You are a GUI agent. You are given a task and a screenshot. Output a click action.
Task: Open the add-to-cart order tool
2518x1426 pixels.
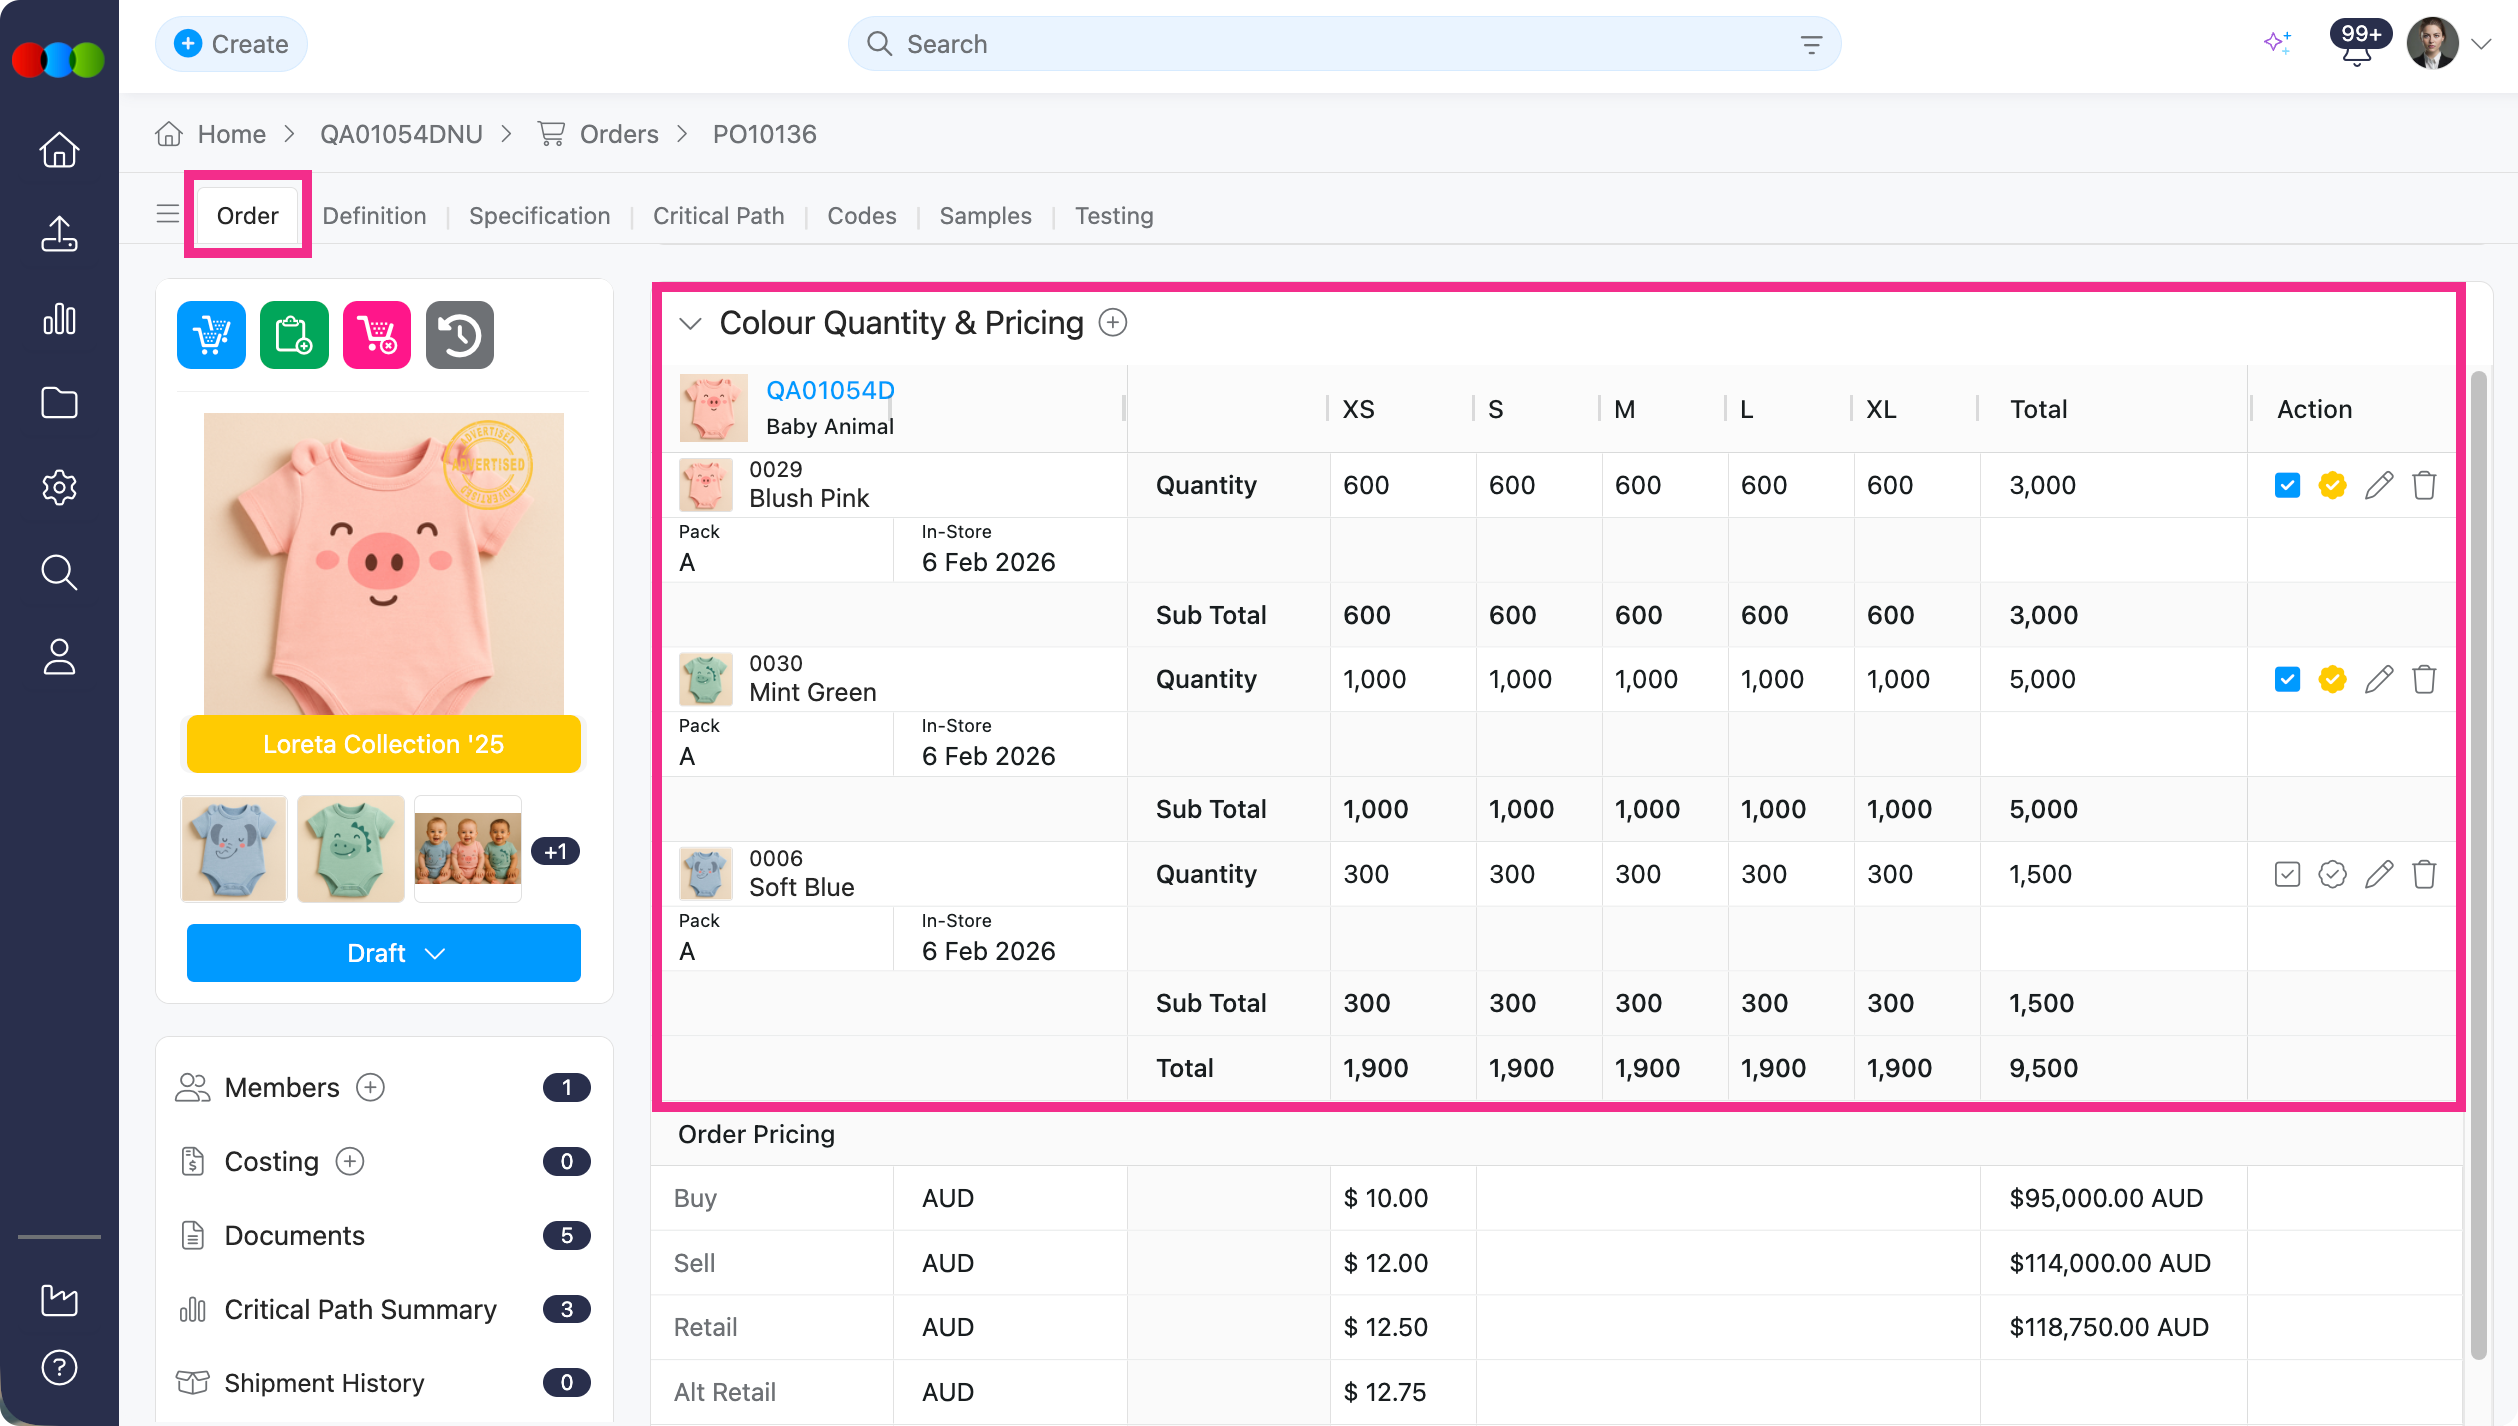tap(210, 334)
